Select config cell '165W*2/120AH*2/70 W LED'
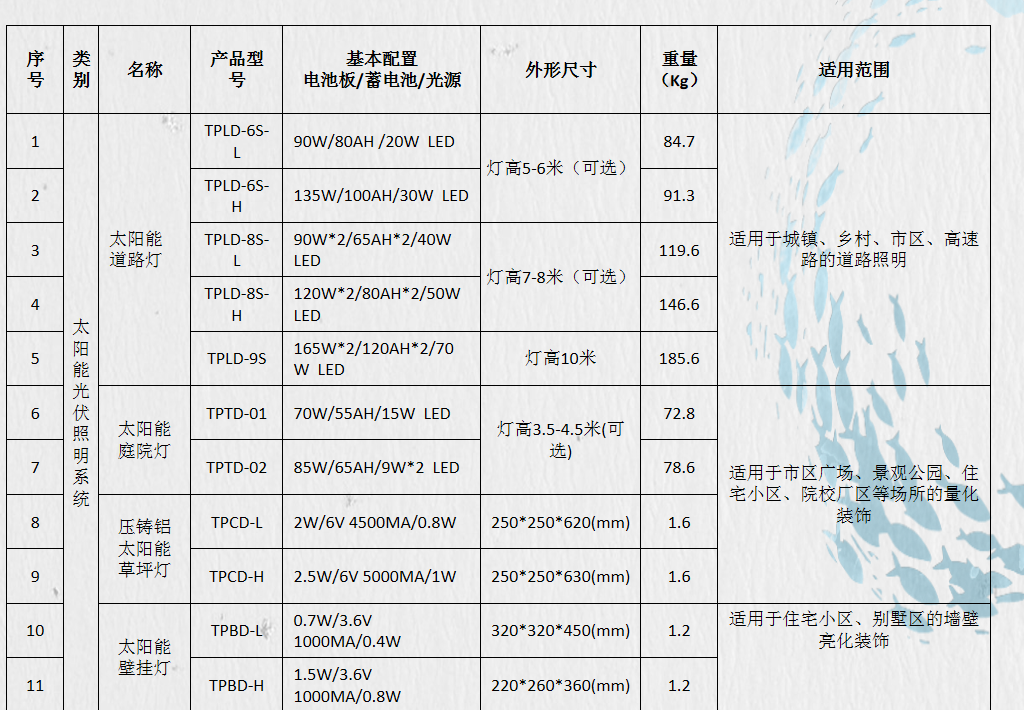Viewport: 1024px width, 710px height. pyautogui.click(x=381, y=358)
